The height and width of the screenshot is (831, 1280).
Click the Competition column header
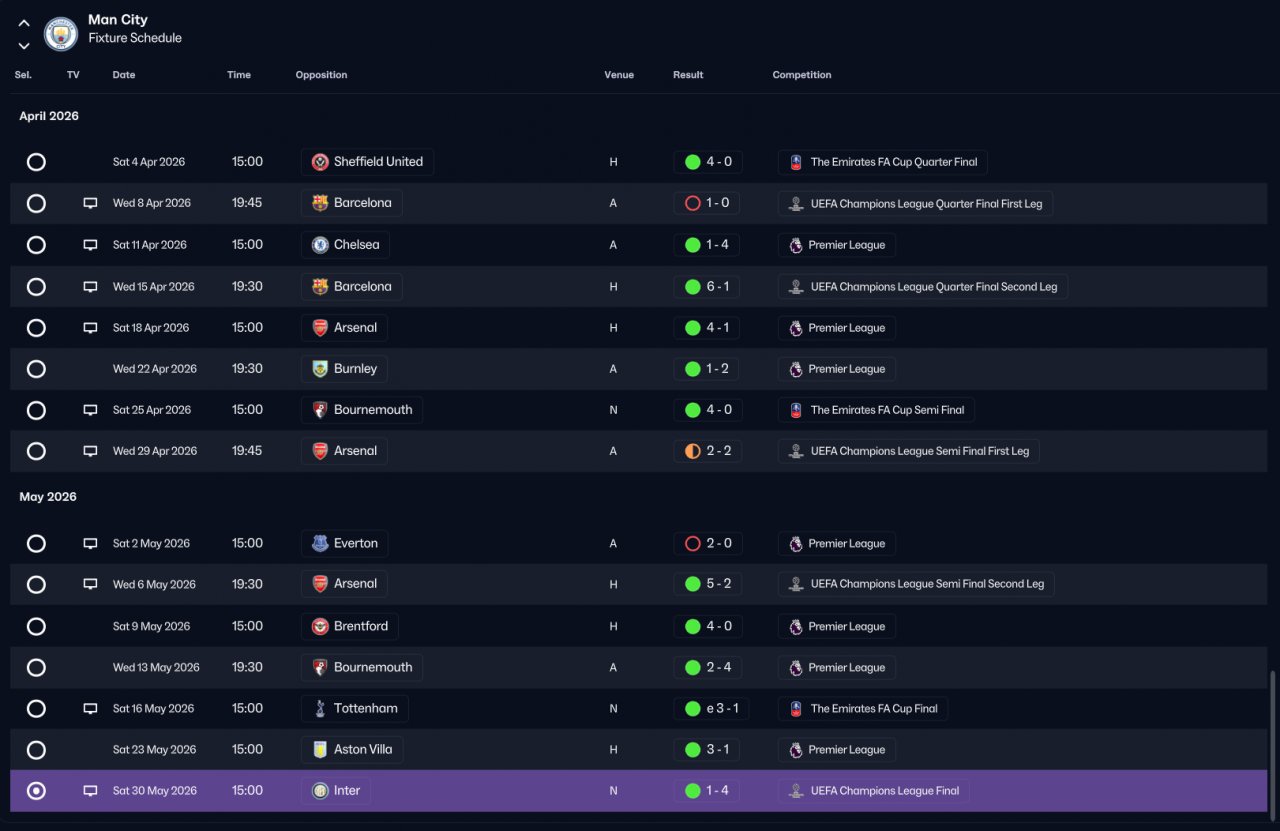[802, 75]
